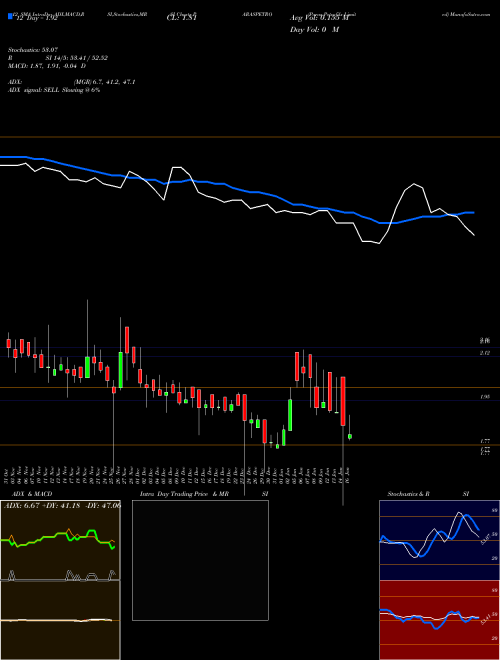This screenshot has height=660, width=500.
Task: Click the 'Day Vol: 0 M' value
Action: (x=314, y=30)
